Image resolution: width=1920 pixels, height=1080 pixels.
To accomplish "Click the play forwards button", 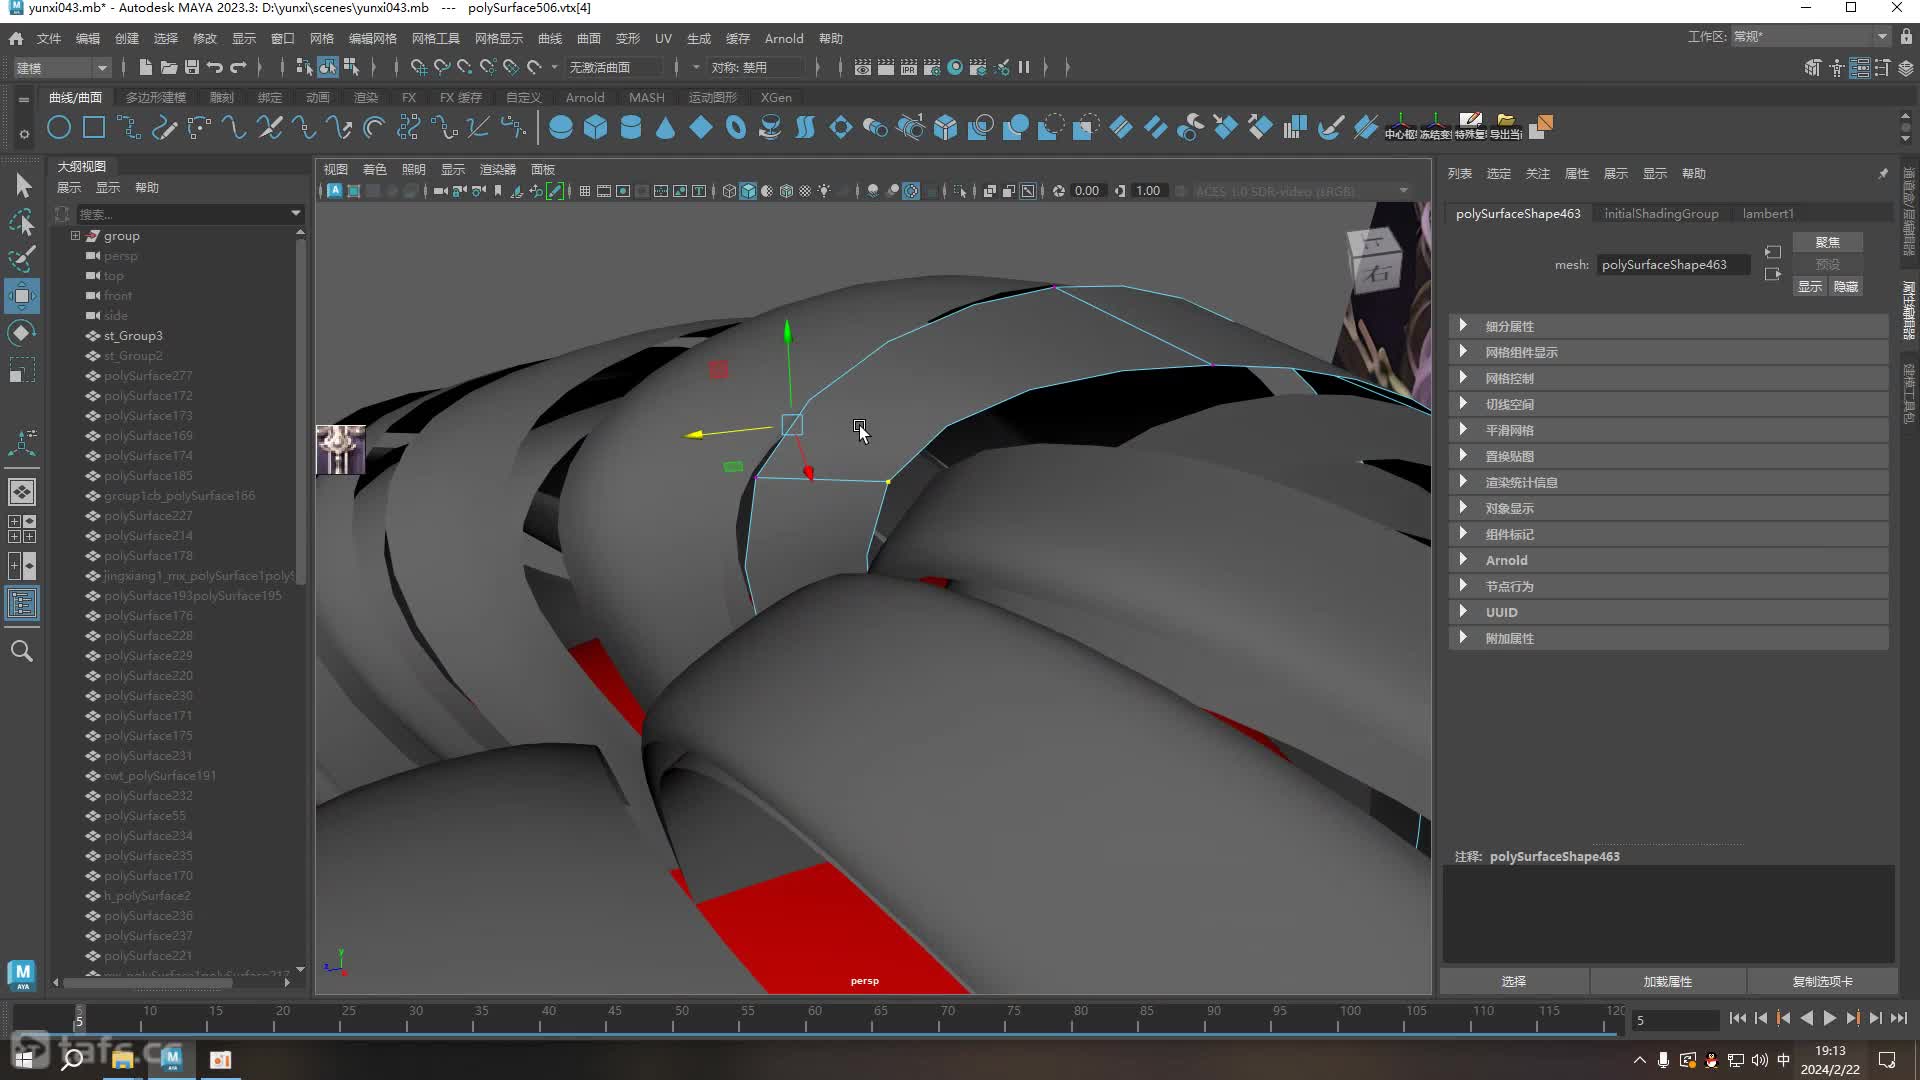I will tap(1829, 1018).
